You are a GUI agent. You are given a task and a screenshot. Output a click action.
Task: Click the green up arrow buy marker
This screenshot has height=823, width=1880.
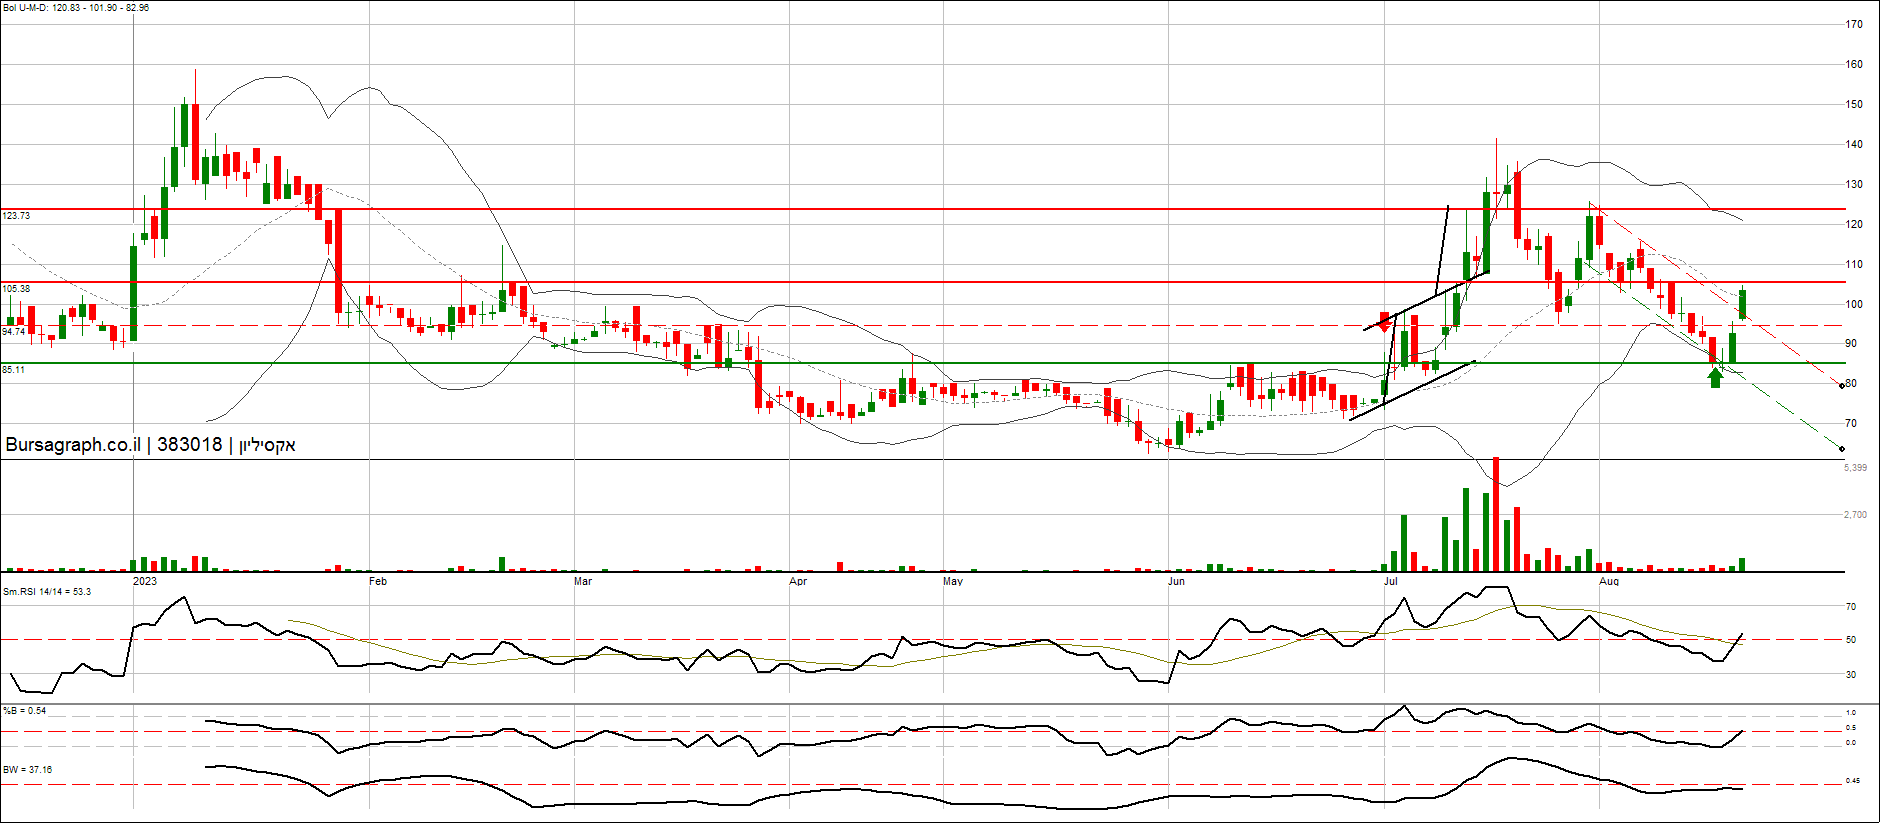click(x=1716, y=377)
